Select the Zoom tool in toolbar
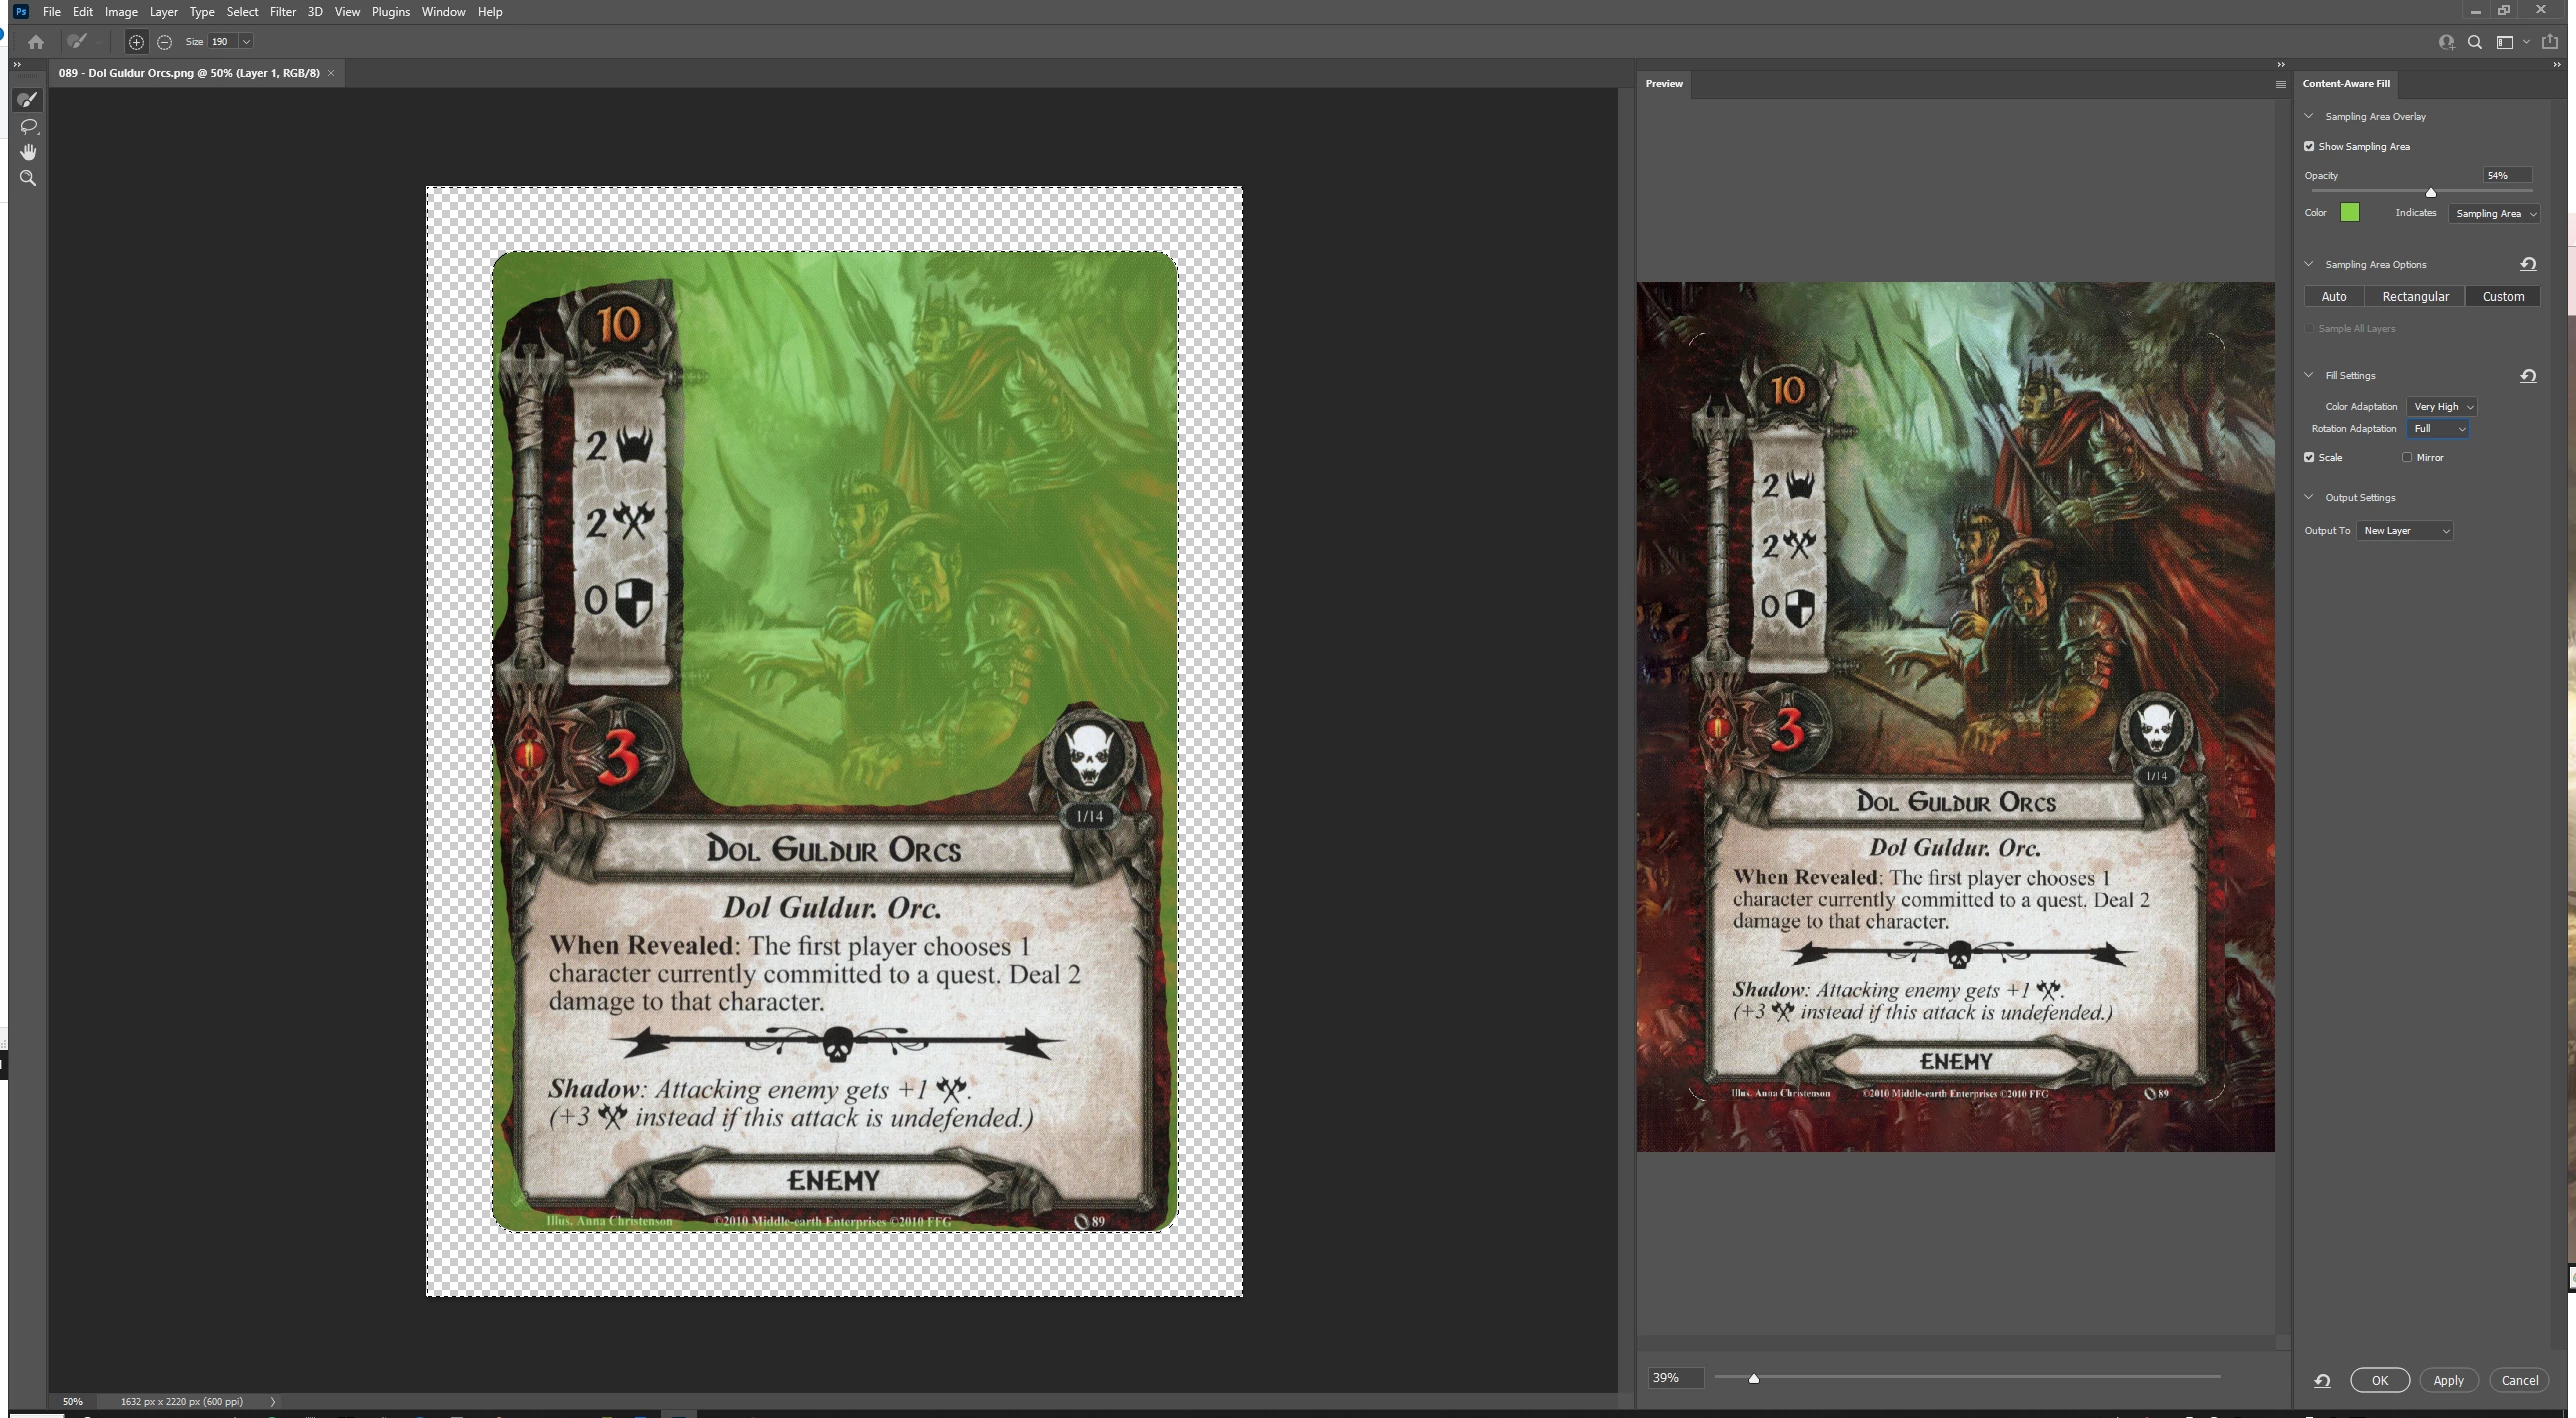The width and height of the screenshot is (2576, 1418). point(28,178)
